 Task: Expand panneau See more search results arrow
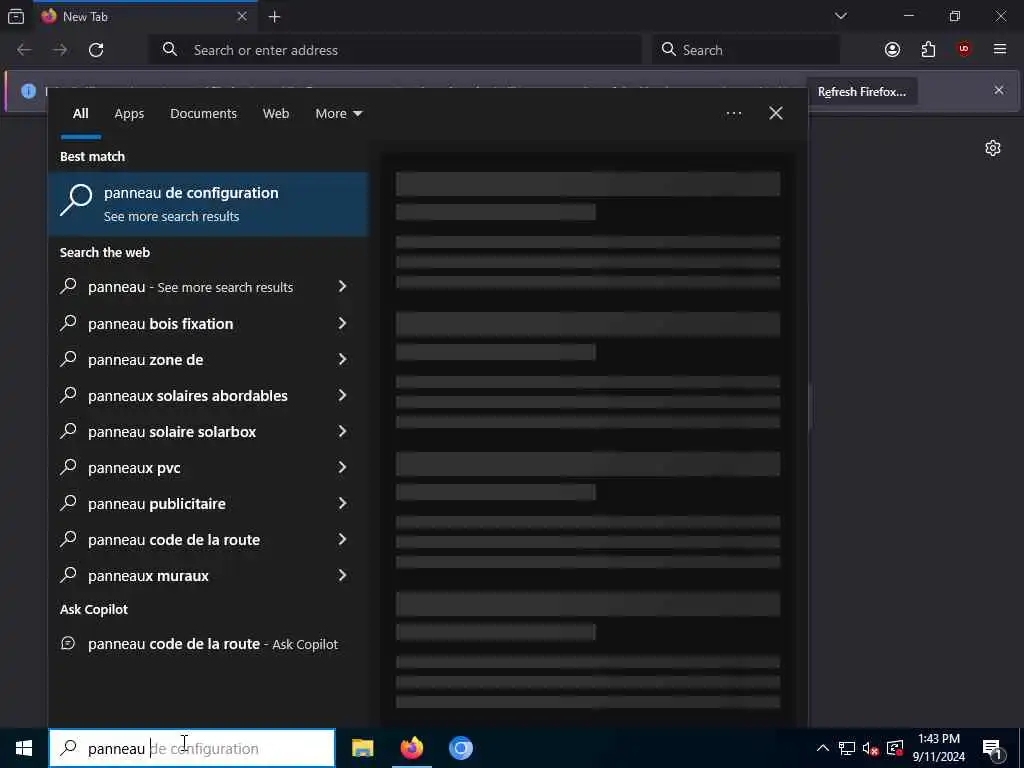click(342, 286)
